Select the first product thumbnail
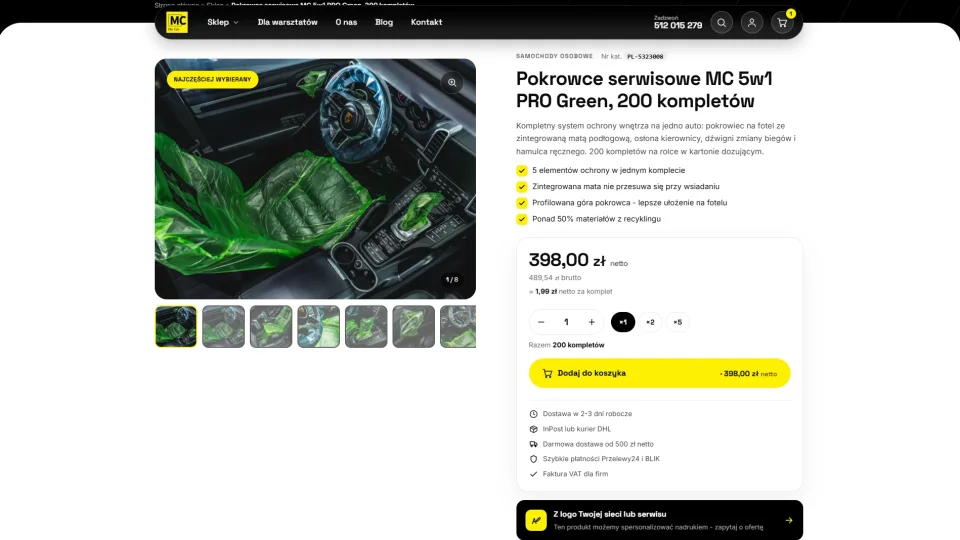 tap(176, 326)
